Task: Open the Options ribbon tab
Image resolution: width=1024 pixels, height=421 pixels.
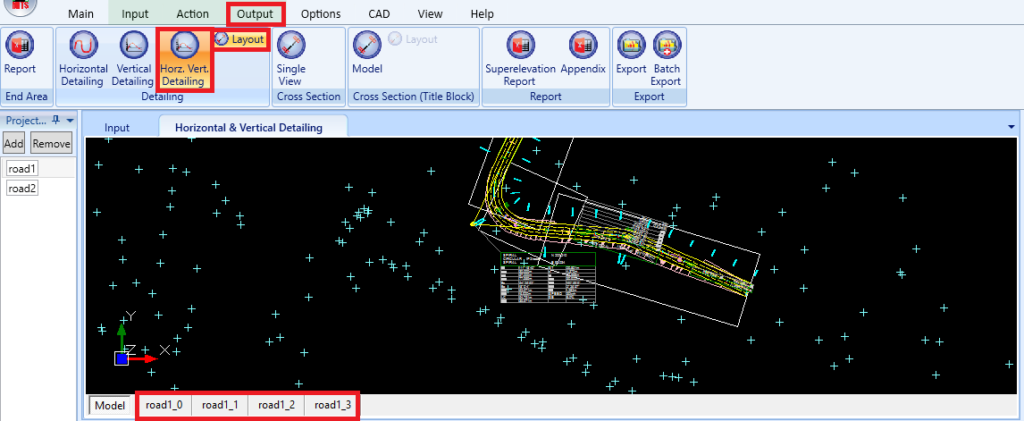Action: pos(321,14)
